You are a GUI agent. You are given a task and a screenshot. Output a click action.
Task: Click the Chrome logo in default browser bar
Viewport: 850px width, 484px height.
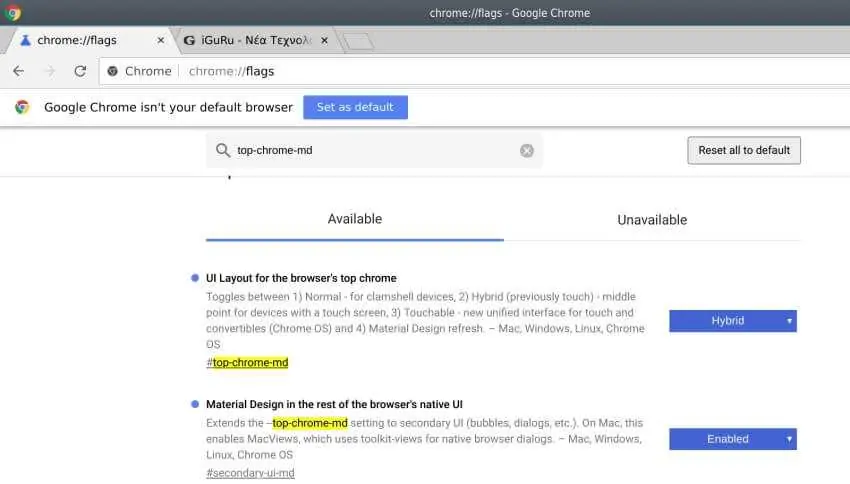click(22, 107)
